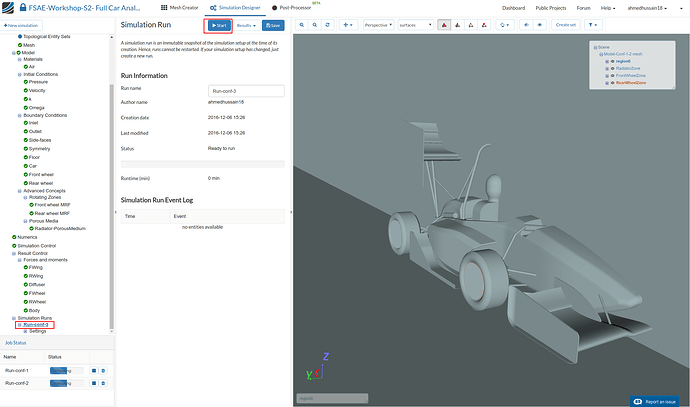Open the surfaces display dropdown

(x=414, y=24)
